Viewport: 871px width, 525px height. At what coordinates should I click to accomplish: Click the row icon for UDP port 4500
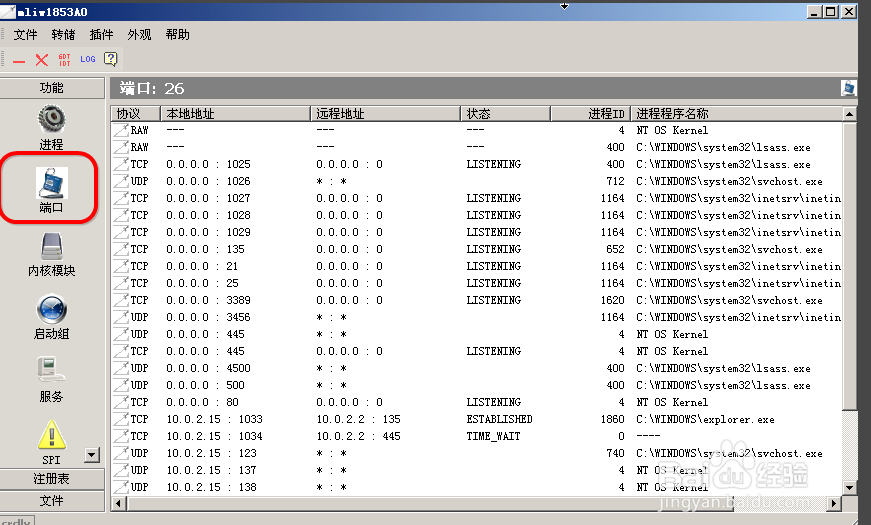[121, 368]
